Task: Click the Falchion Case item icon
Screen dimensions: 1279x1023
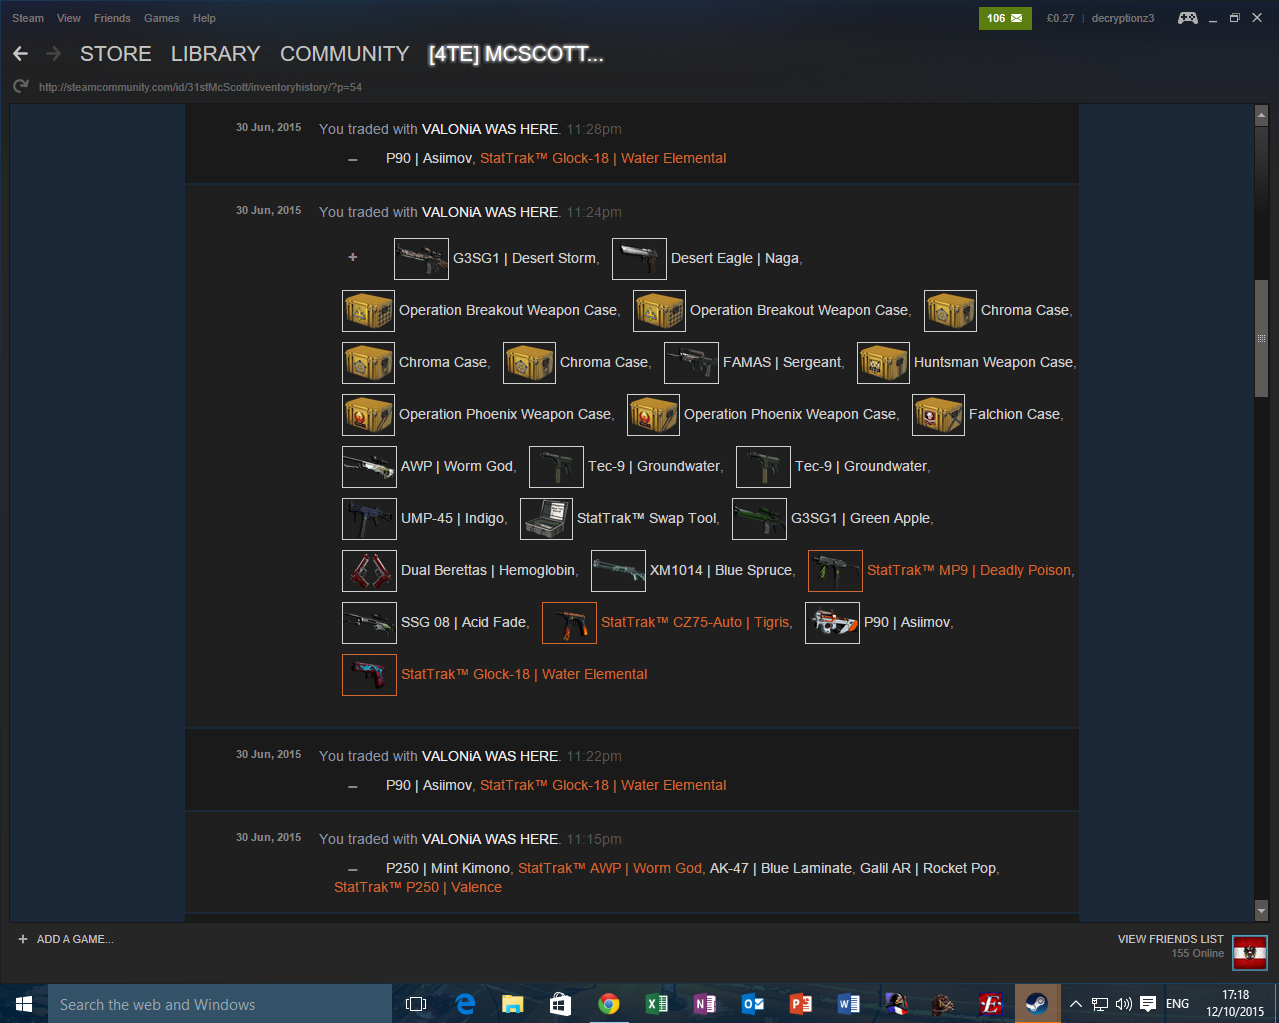Action: click(938, 414)
